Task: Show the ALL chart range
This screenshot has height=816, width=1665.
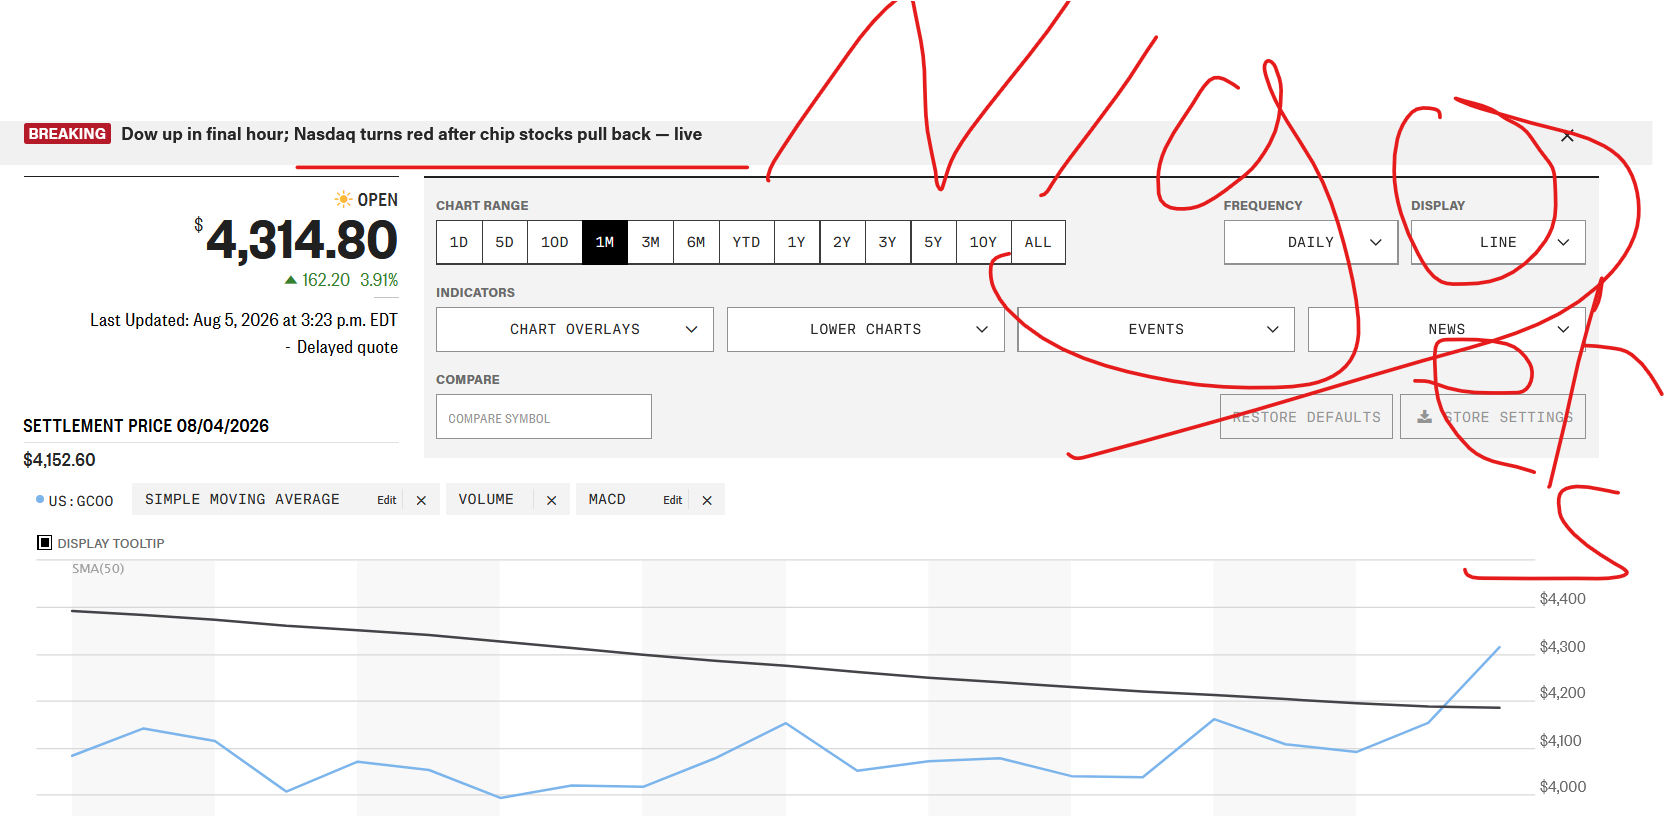Action: coord(1038,242)
